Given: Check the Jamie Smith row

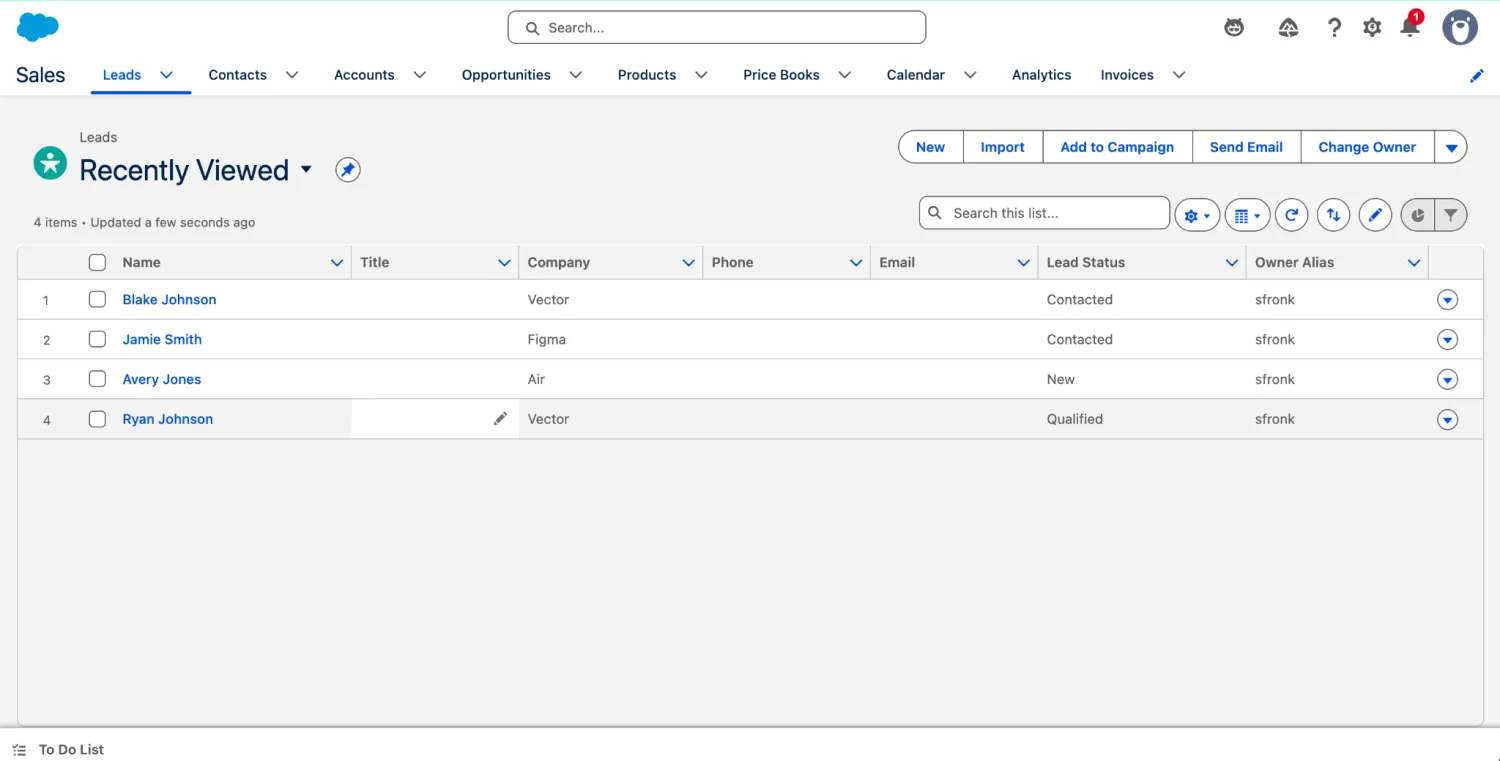Looking at the screenshot, I should (x=97, y=339).
